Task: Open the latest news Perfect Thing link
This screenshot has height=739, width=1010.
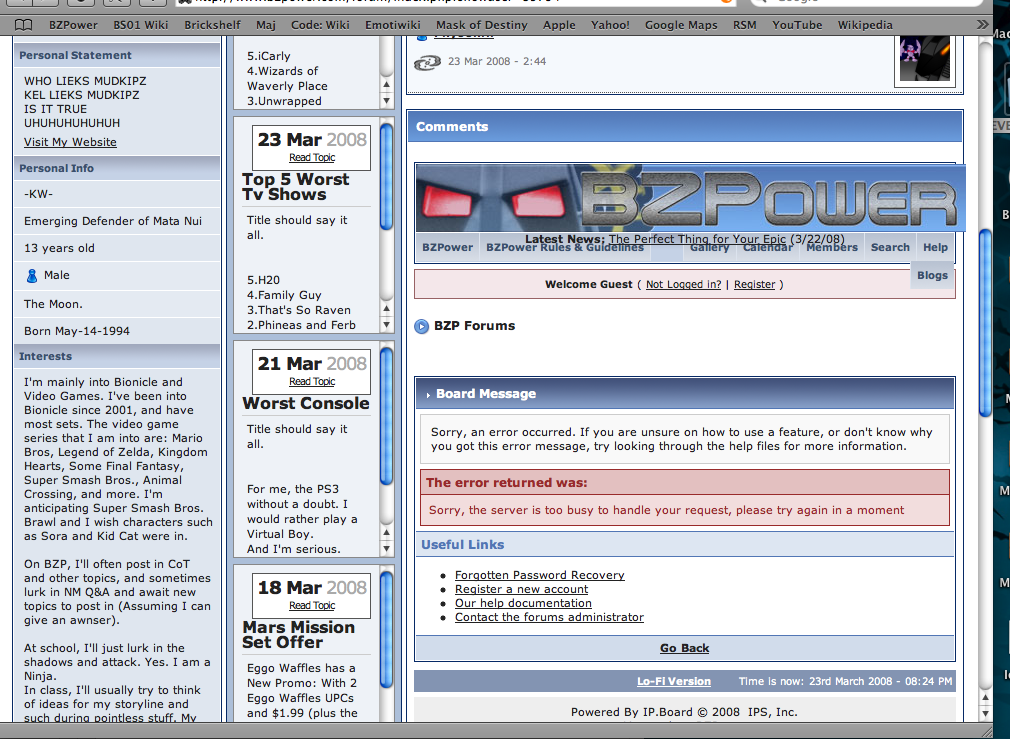Action: pos(697,239)
